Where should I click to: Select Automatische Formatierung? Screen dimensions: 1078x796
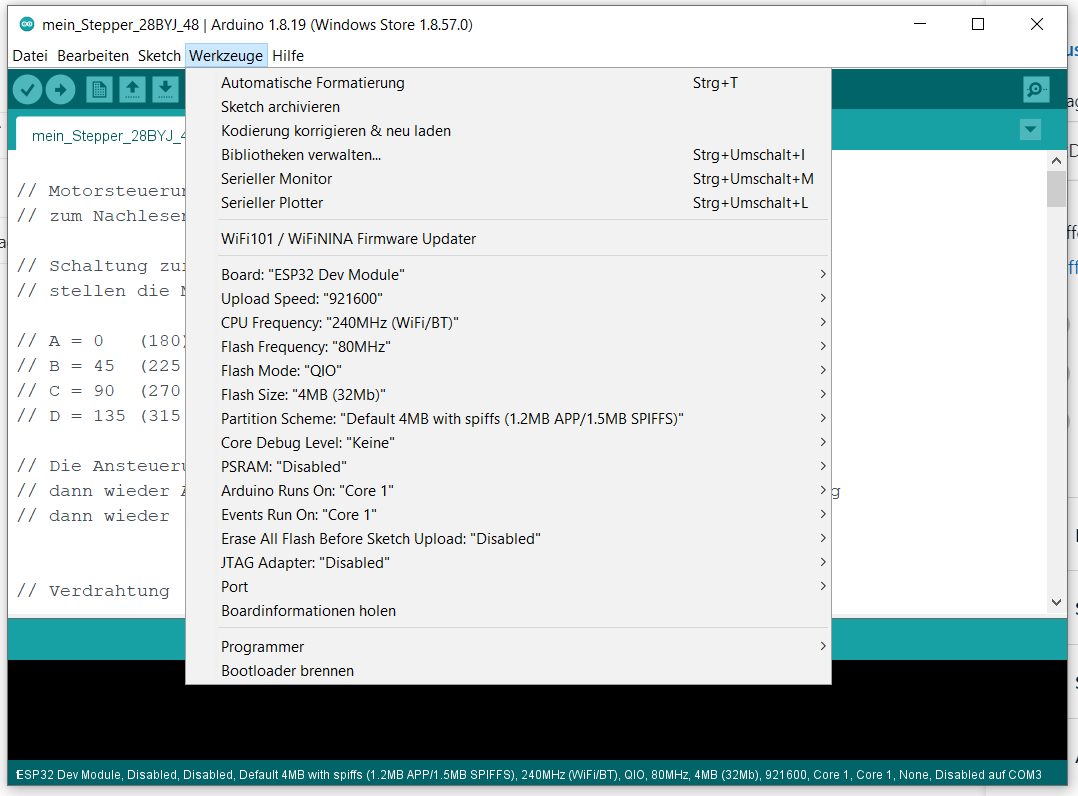(x=508, y=83)
